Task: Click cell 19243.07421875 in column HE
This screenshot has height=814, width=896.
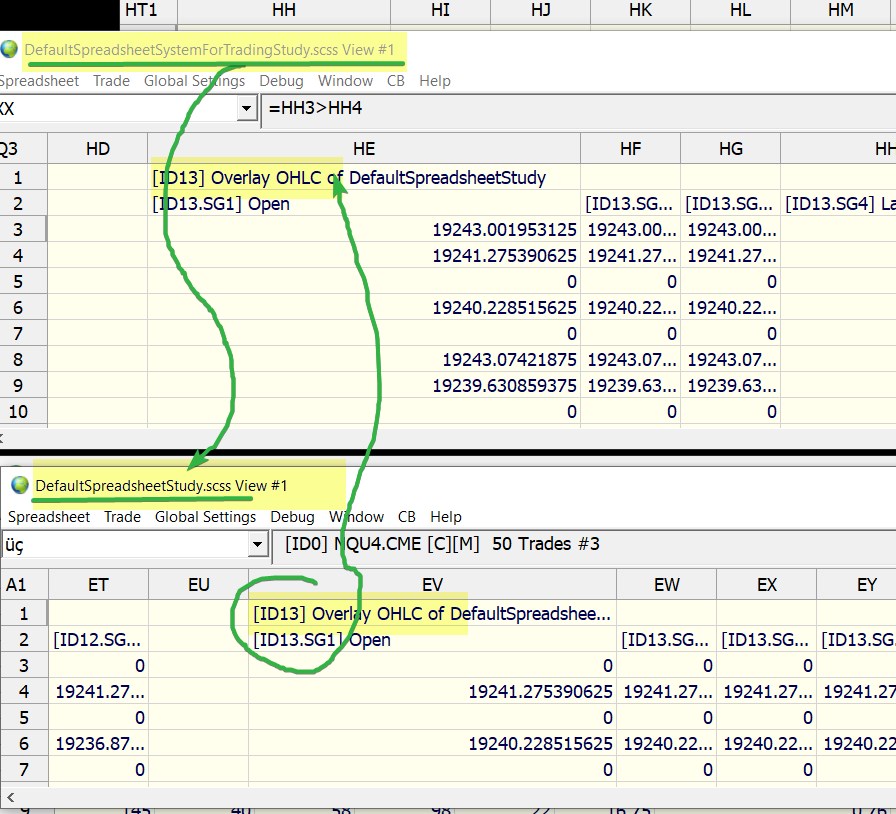Action: pyautogui.click(x=363, y=360)
